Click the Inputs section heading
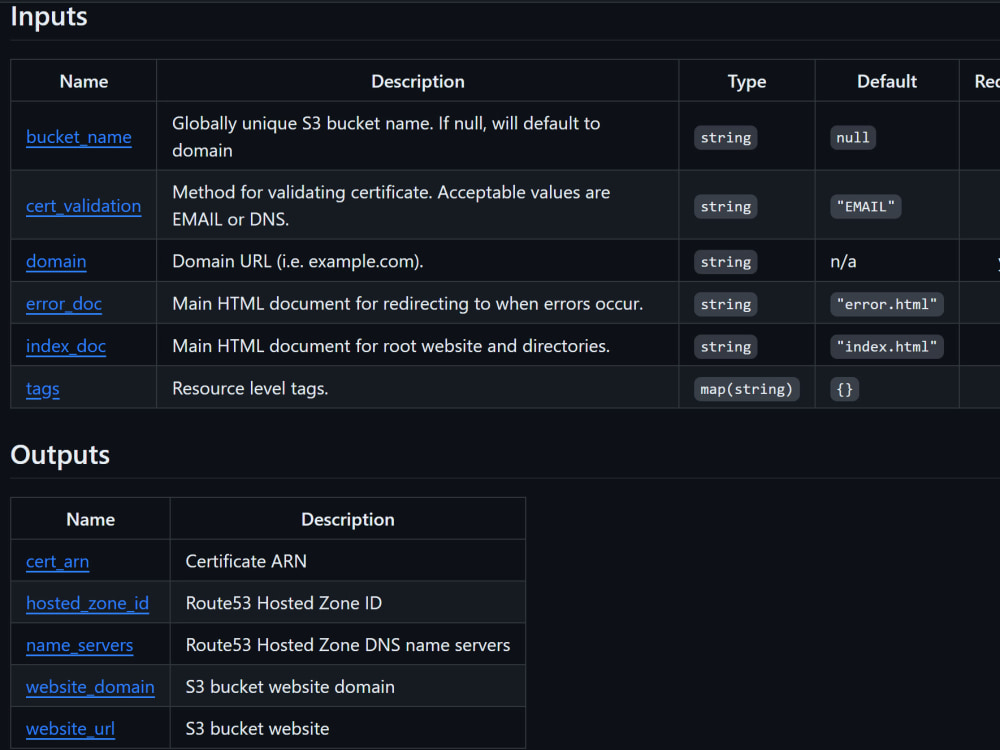 tap(48, 16)
